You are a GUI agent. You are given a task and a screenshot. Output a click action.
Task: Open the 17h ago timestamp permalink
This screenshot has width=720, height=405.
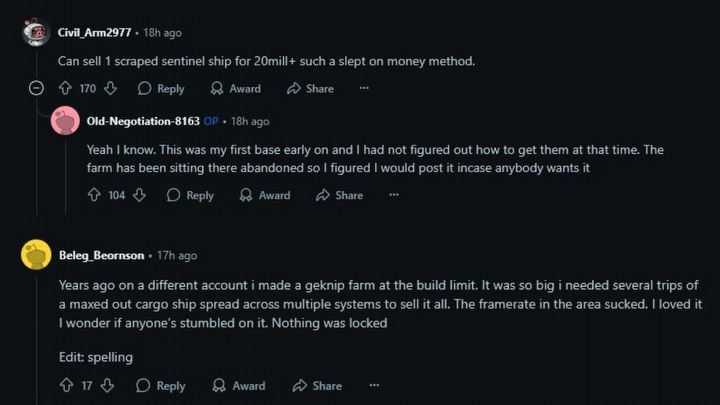(x=178, y=255)
